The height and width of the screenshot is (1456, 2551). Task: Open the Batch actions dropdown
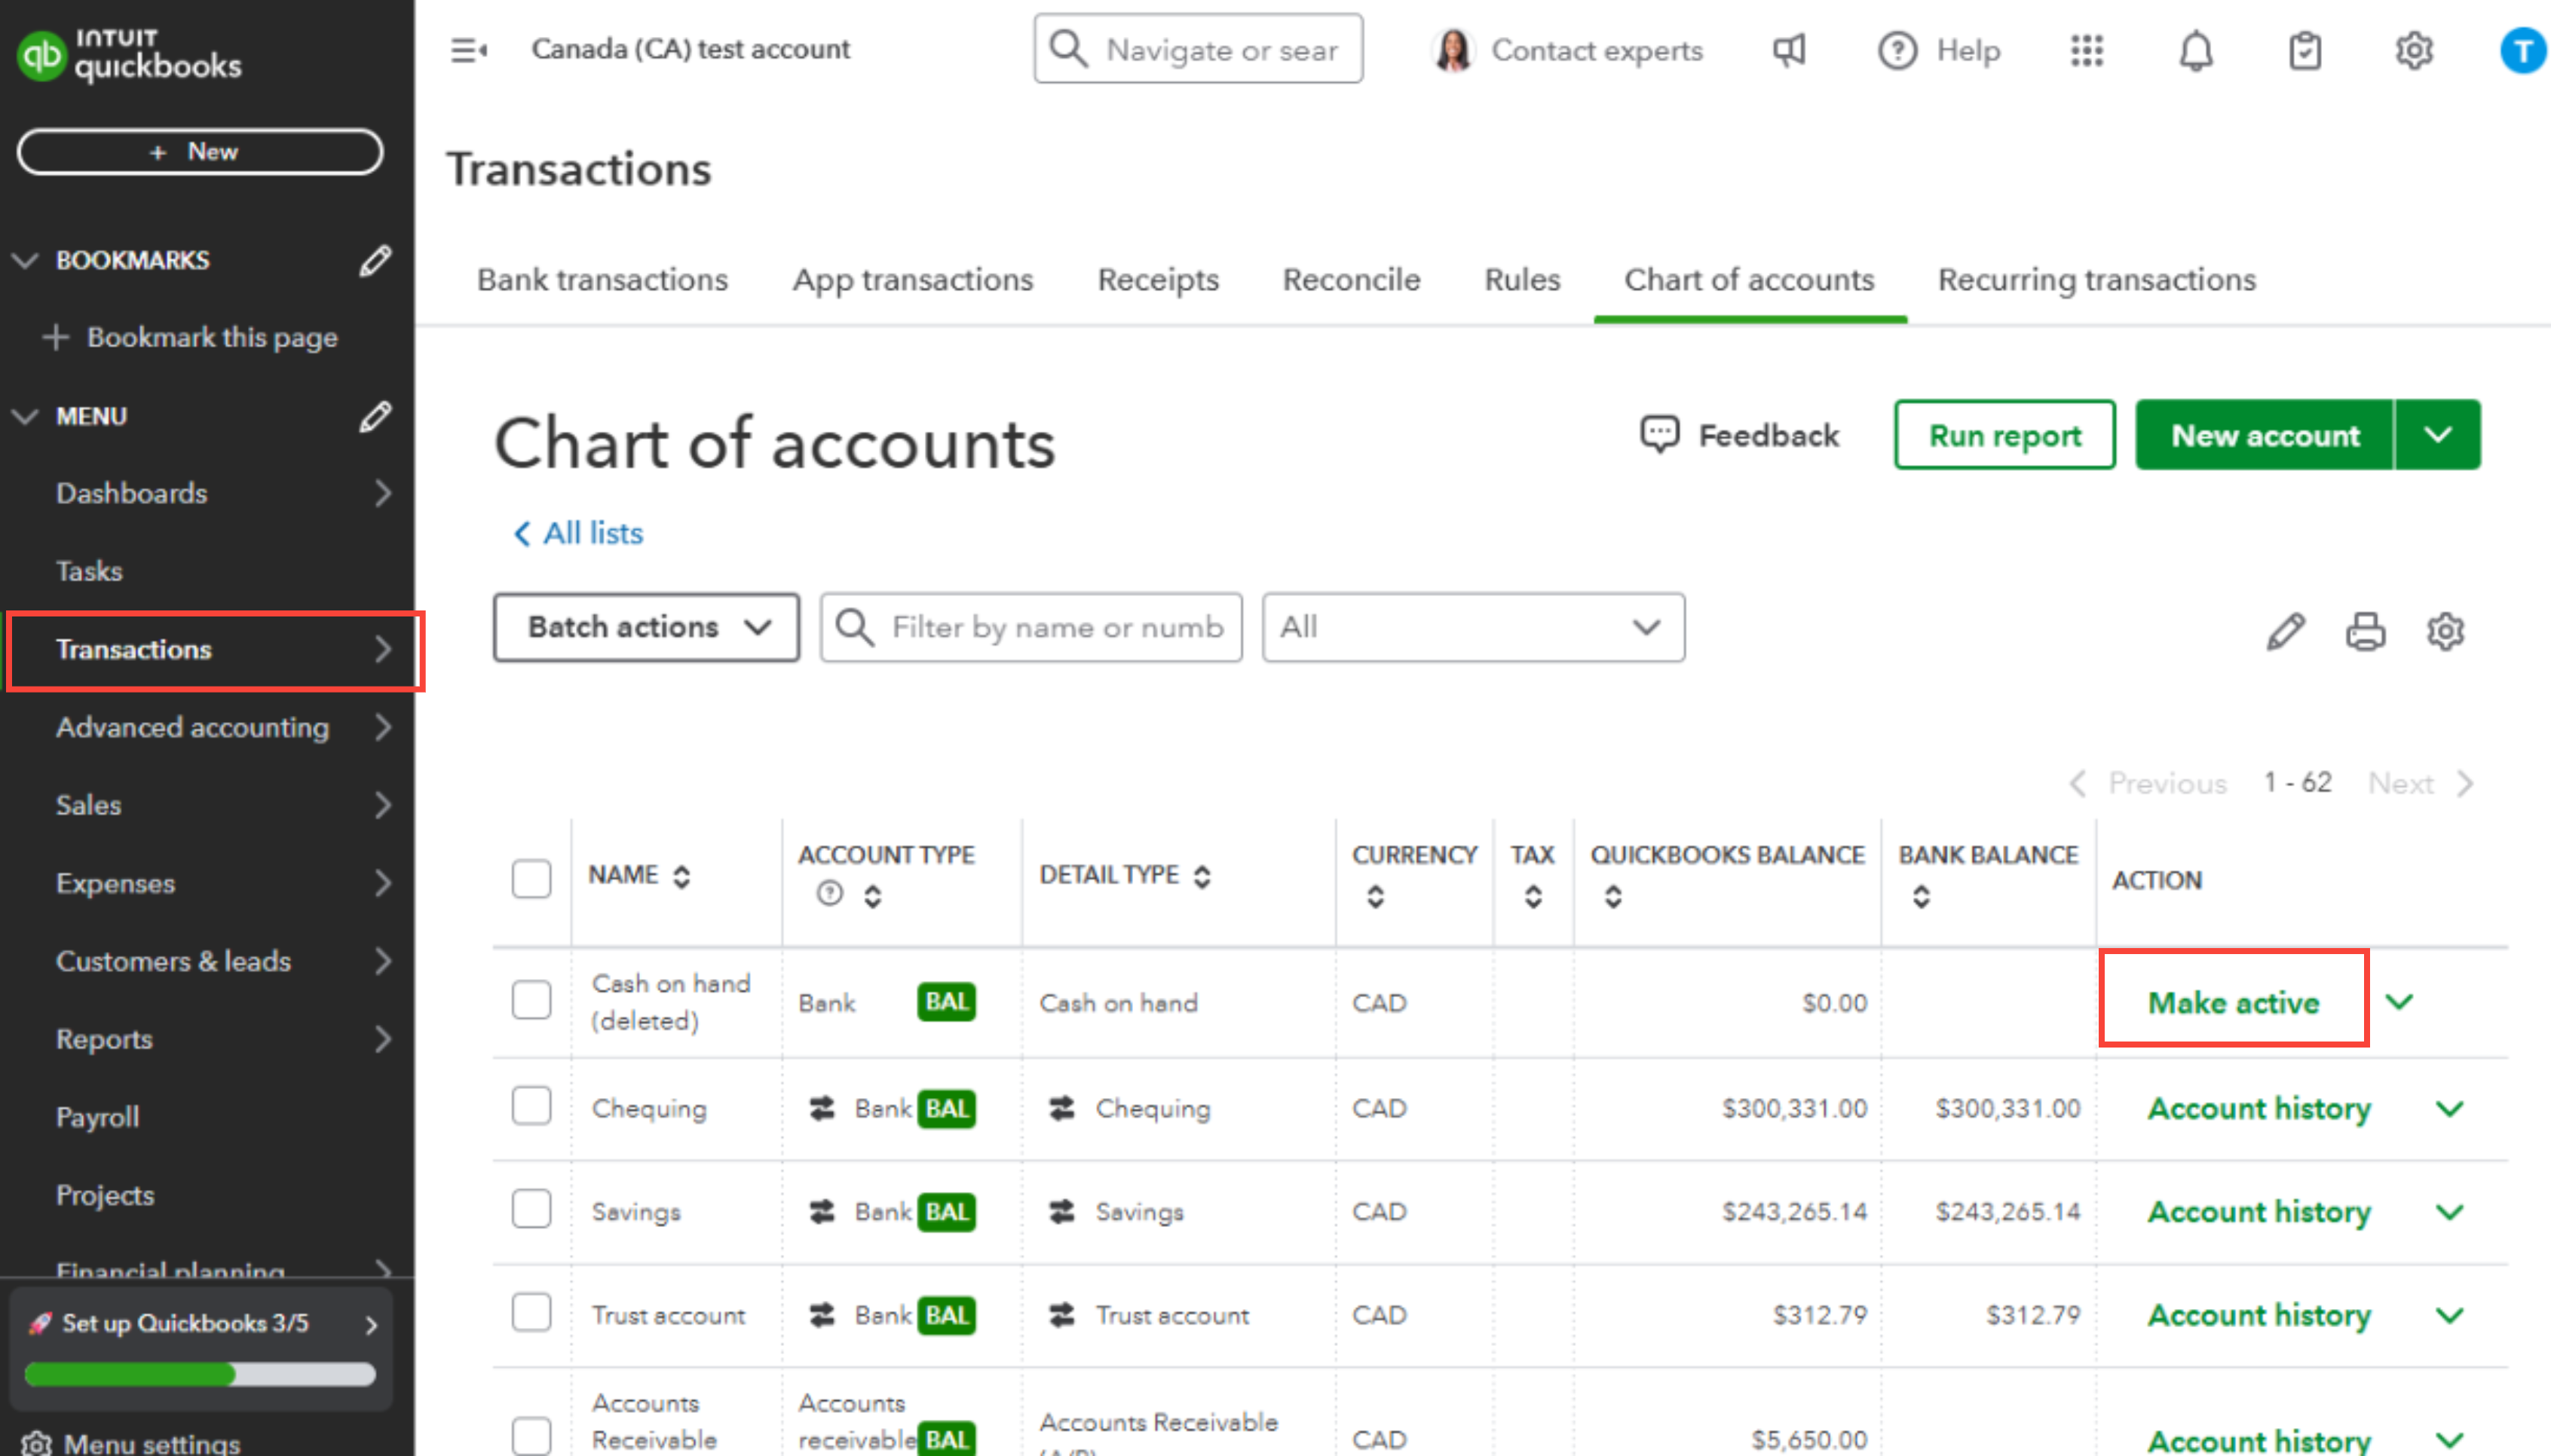[x=646, y=627]
